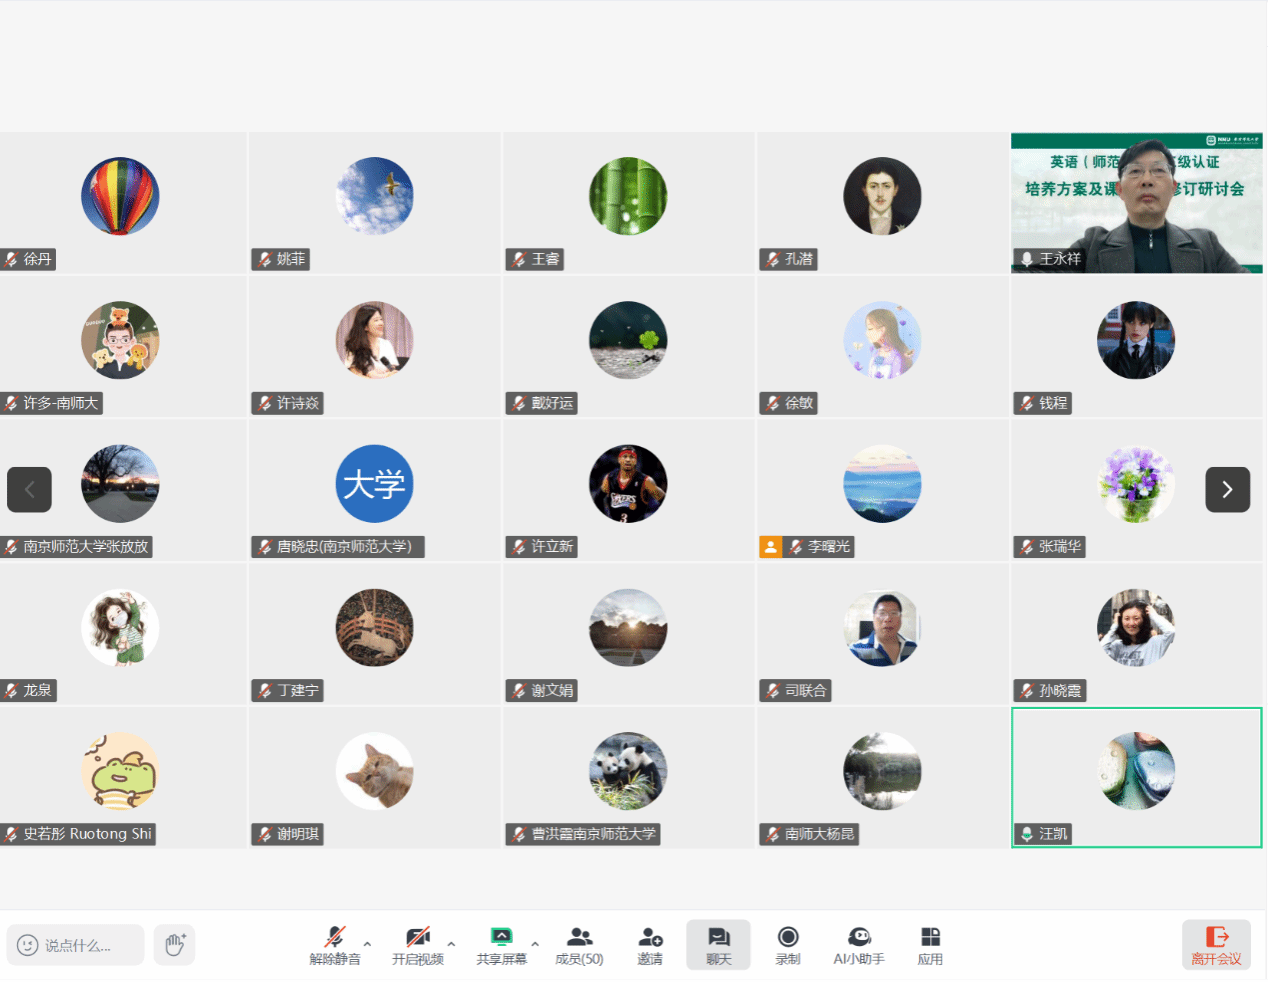Toggle the 聊天 chat panel
1268x982 pixels.
(x=718, y=945)
